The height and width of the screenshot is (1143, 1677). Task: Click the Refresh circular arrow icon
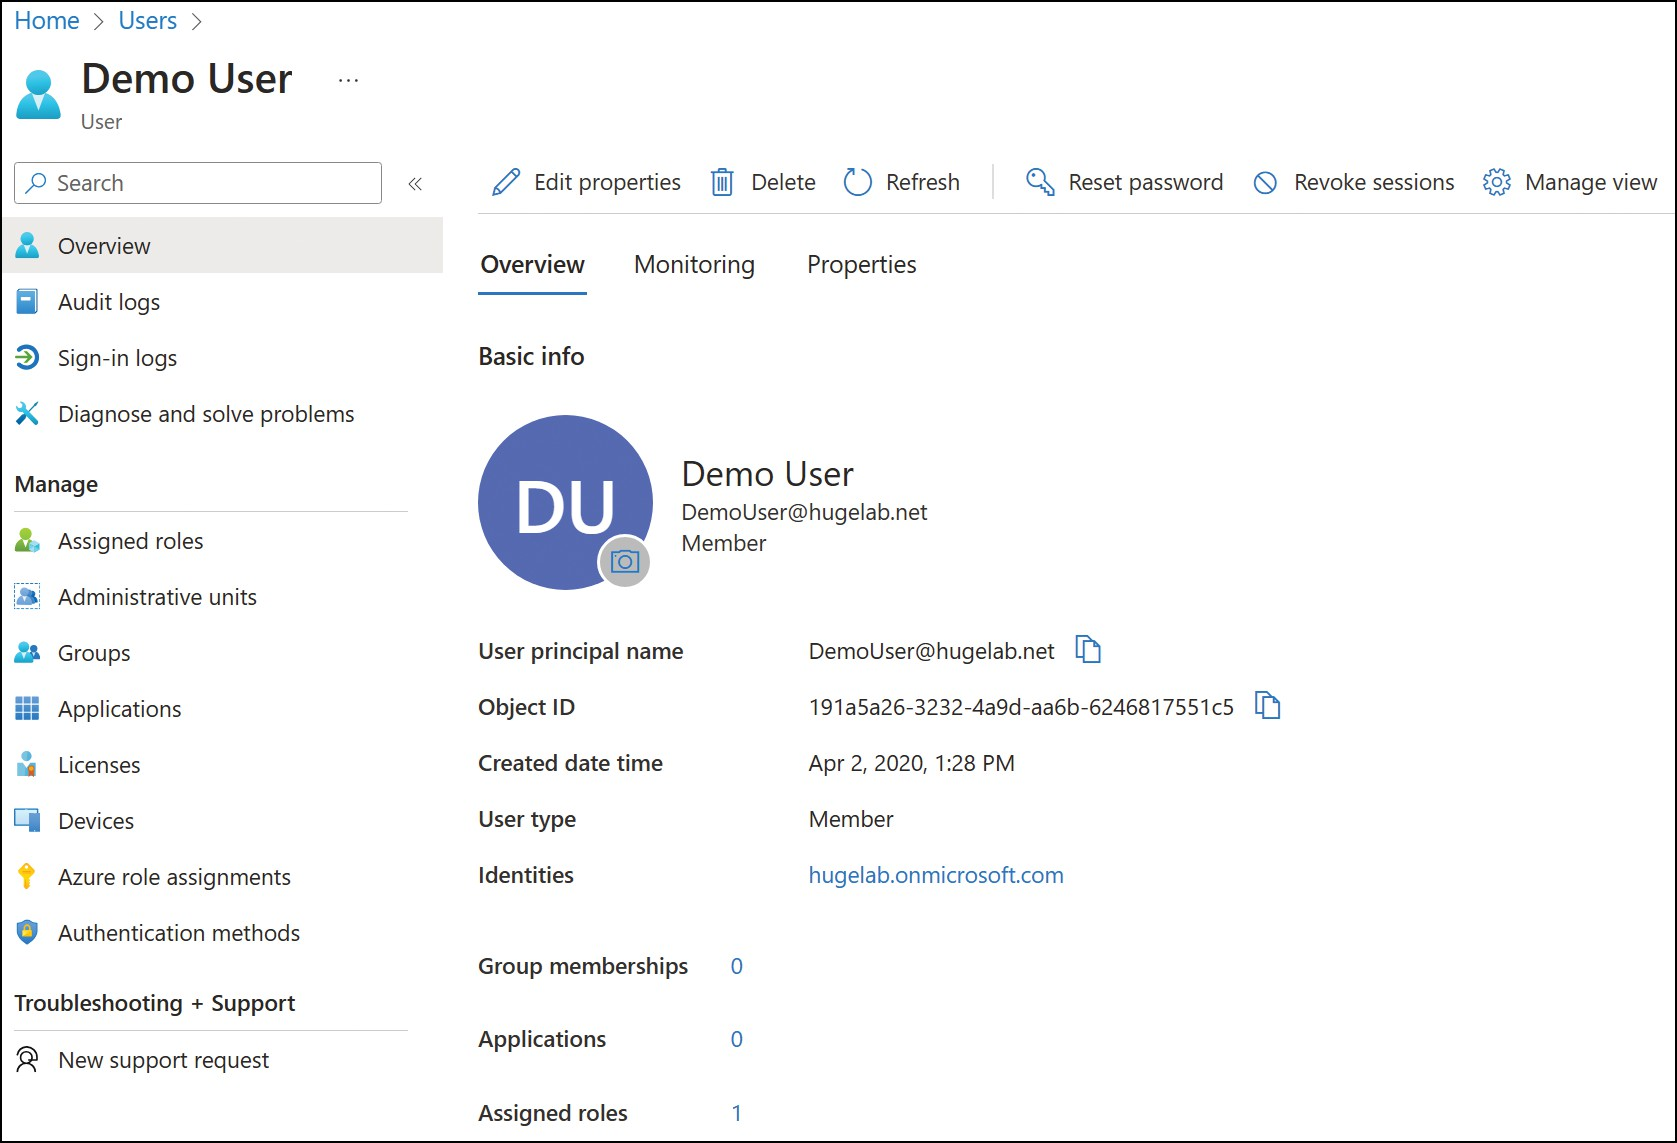tap(858, 182)
